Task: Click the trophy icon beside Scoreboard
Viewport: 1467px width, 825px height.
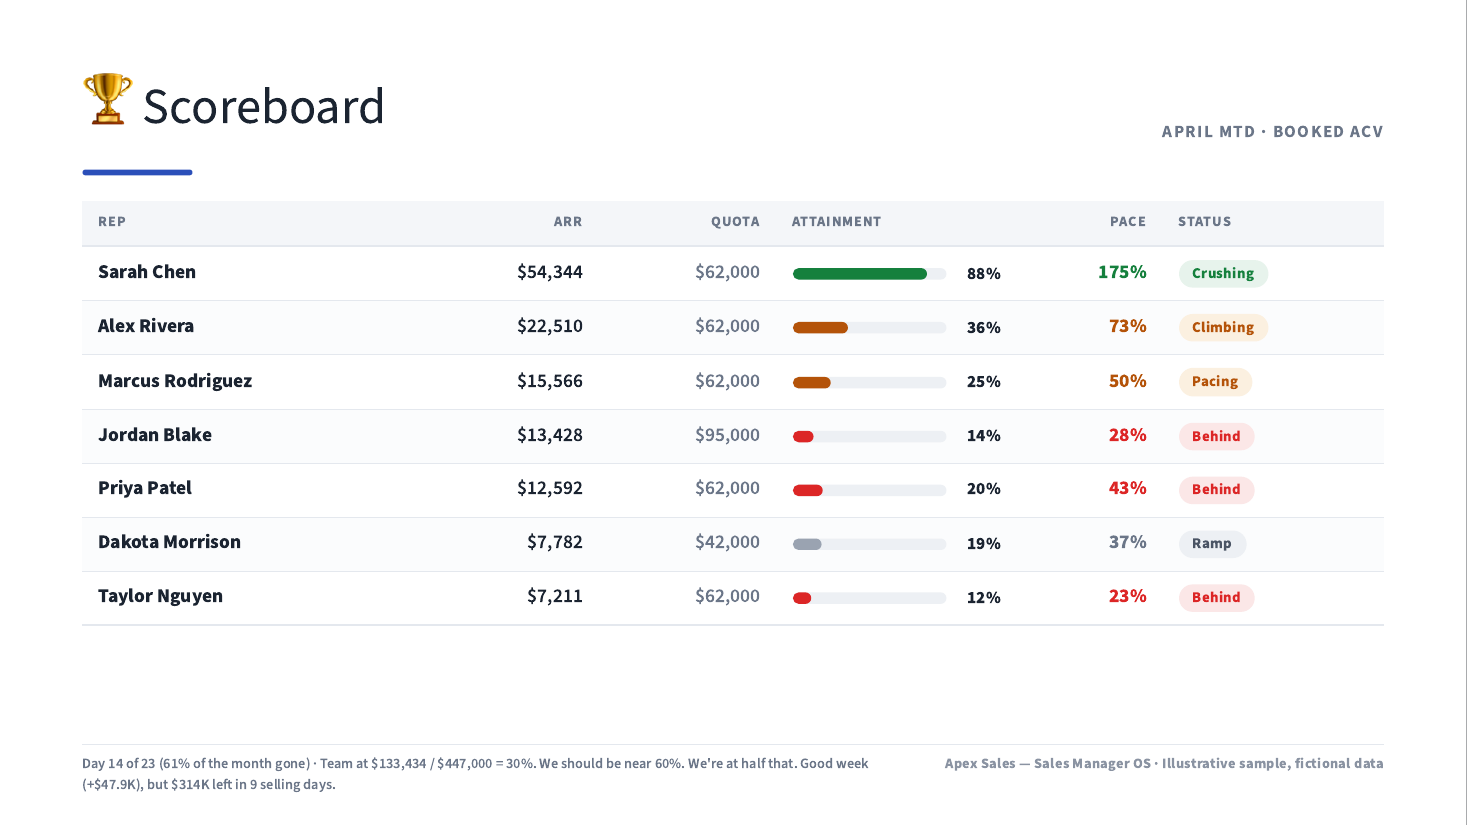Action: tap(107, 99)
